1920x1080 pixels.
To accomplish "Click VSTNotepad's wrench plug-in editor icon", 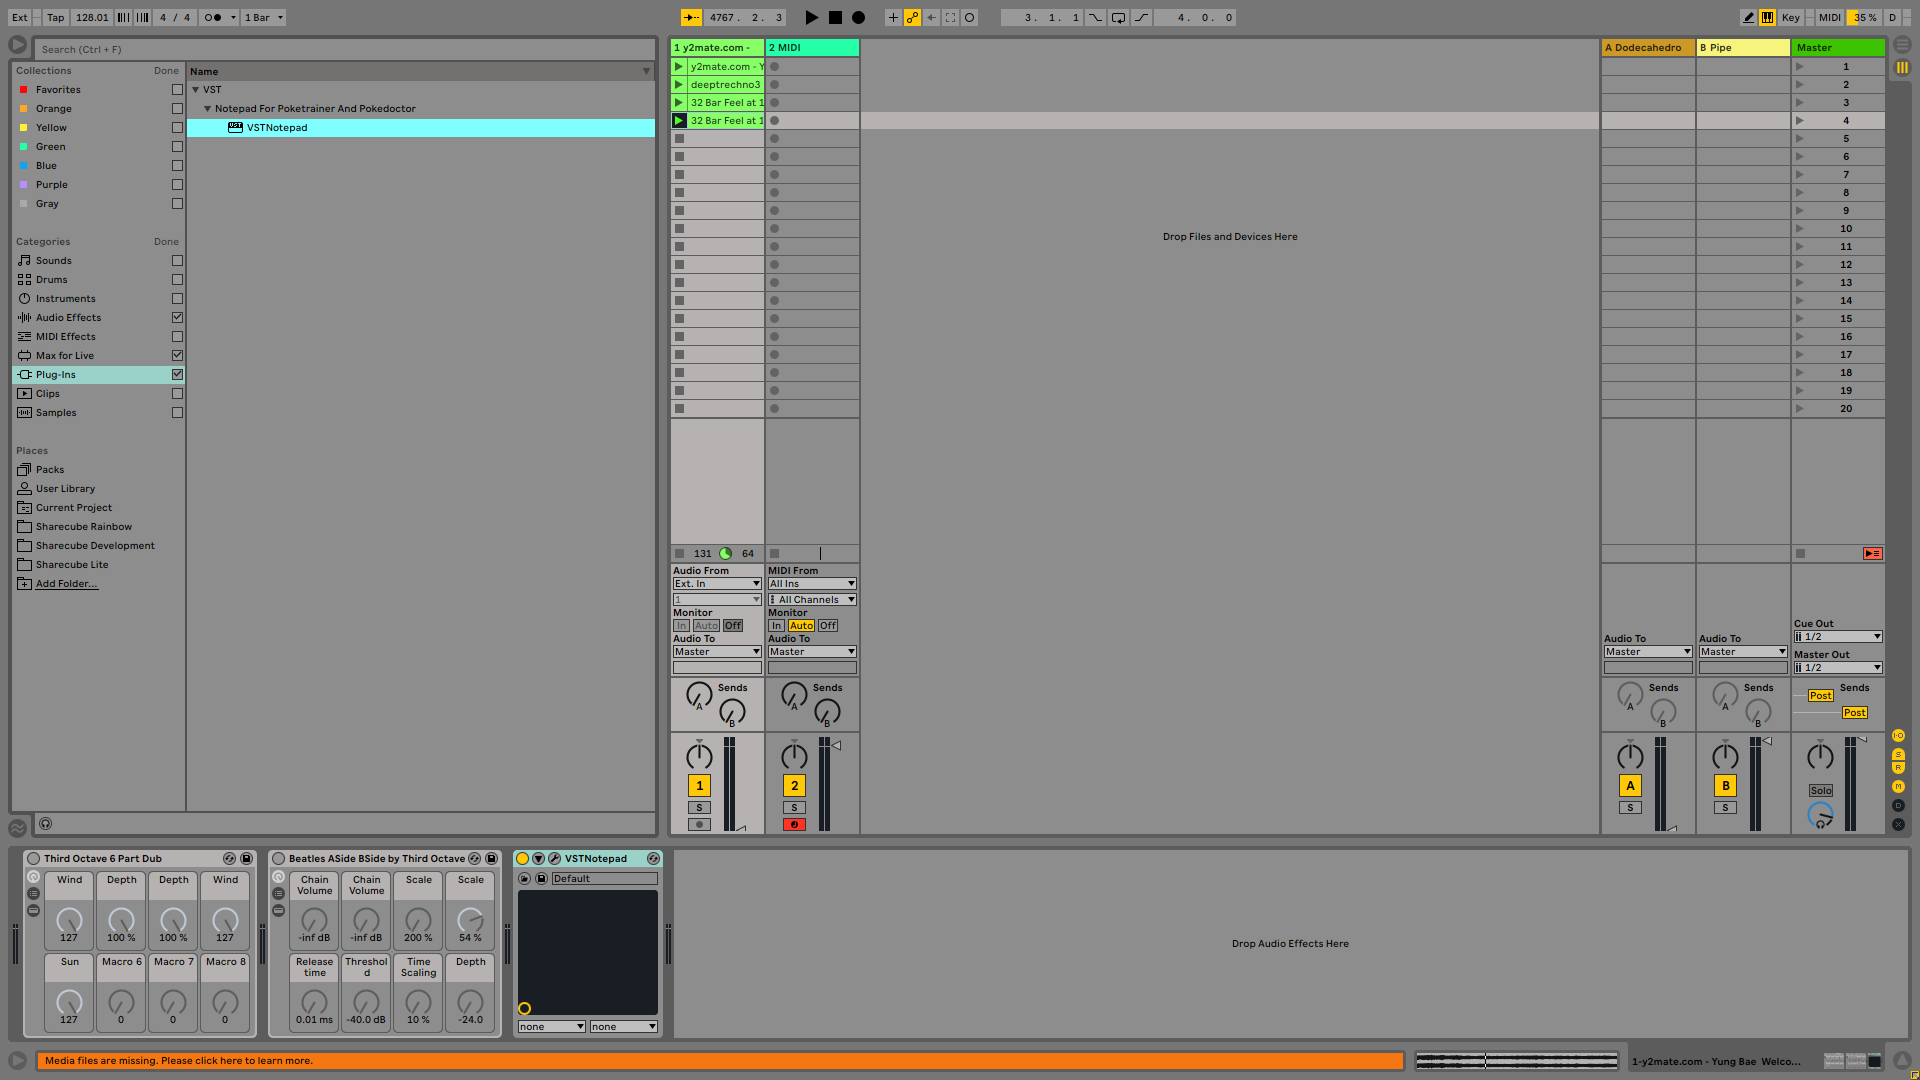I will coord(554,859).
